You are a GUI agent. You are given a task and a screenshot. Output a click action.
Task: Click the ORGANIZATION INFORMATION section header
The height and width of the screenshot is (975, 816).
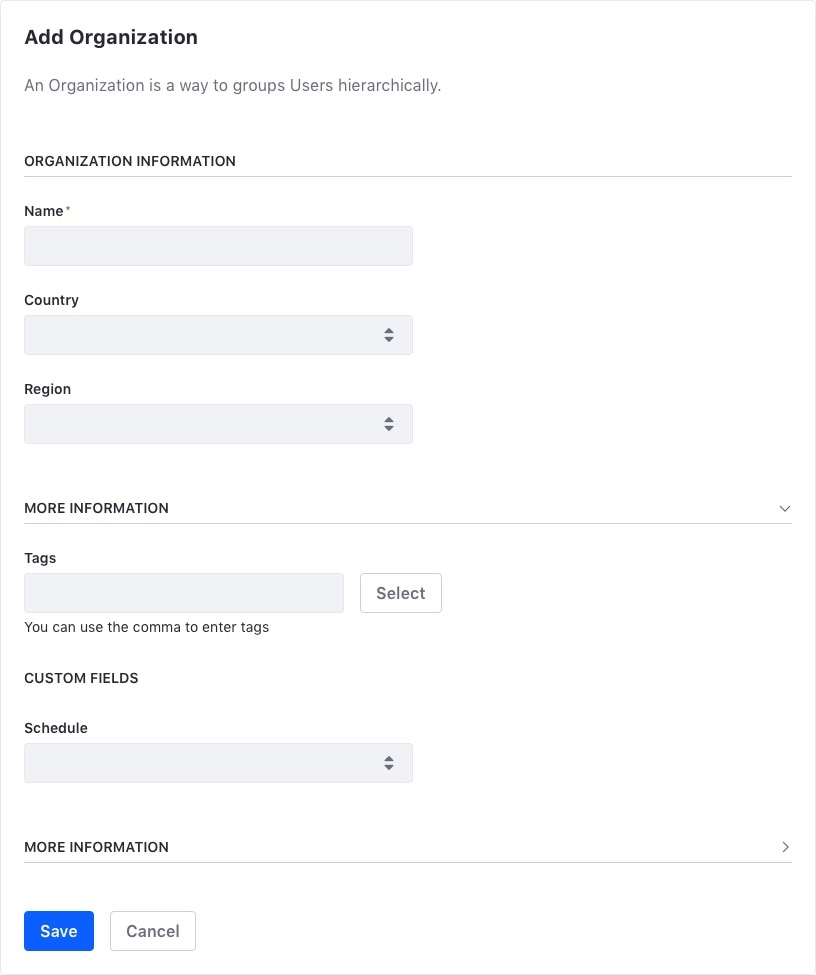tap(130, 161)
